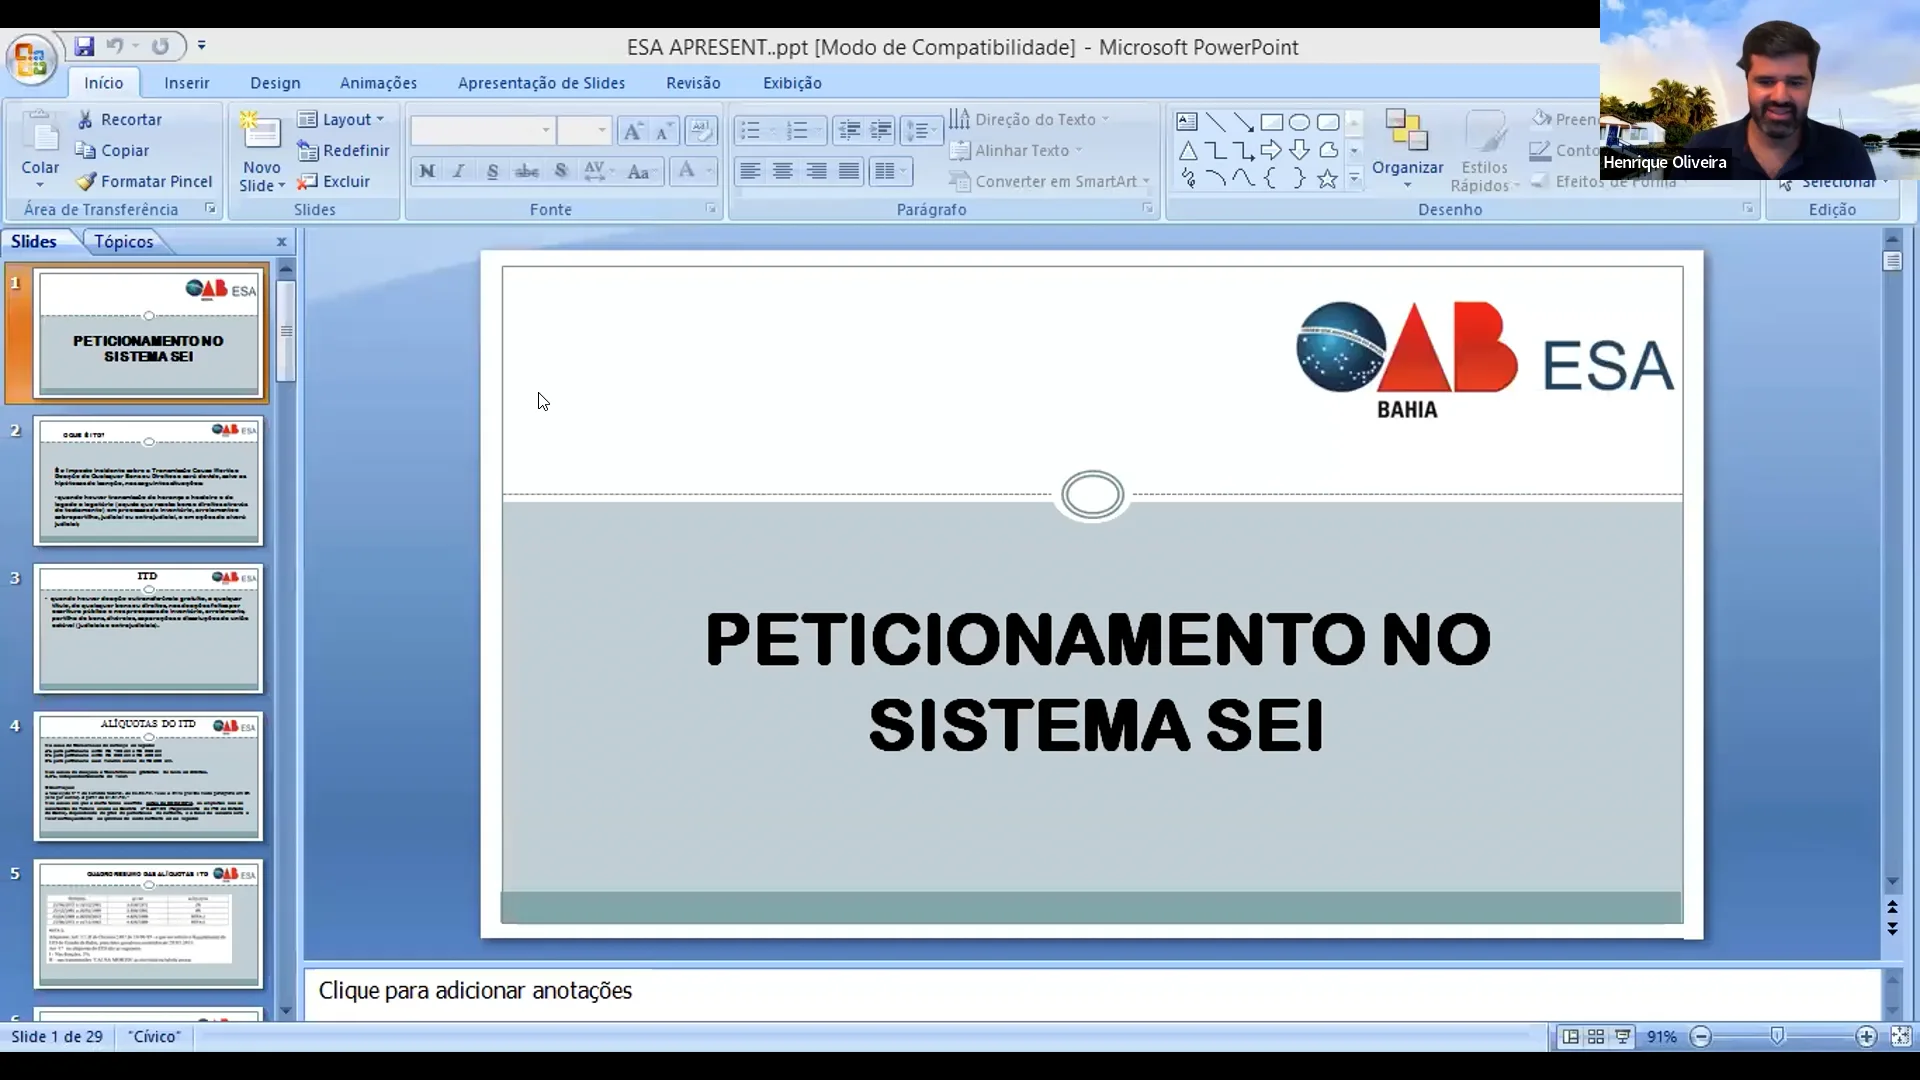Open the Animações ribbon tab
This screenshot has width=1920, height=1080.
pos(378,83)
